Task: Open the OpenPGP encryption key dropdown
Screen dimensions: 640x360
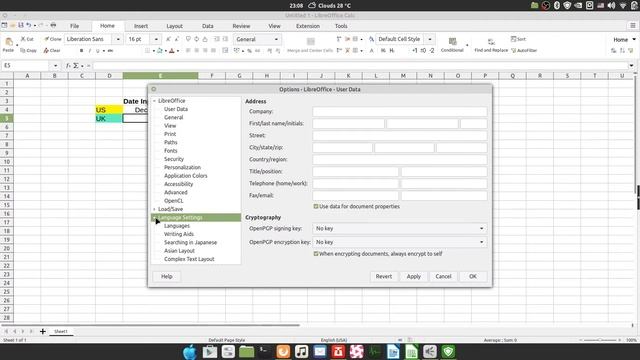Action: (x=400, y=242)
